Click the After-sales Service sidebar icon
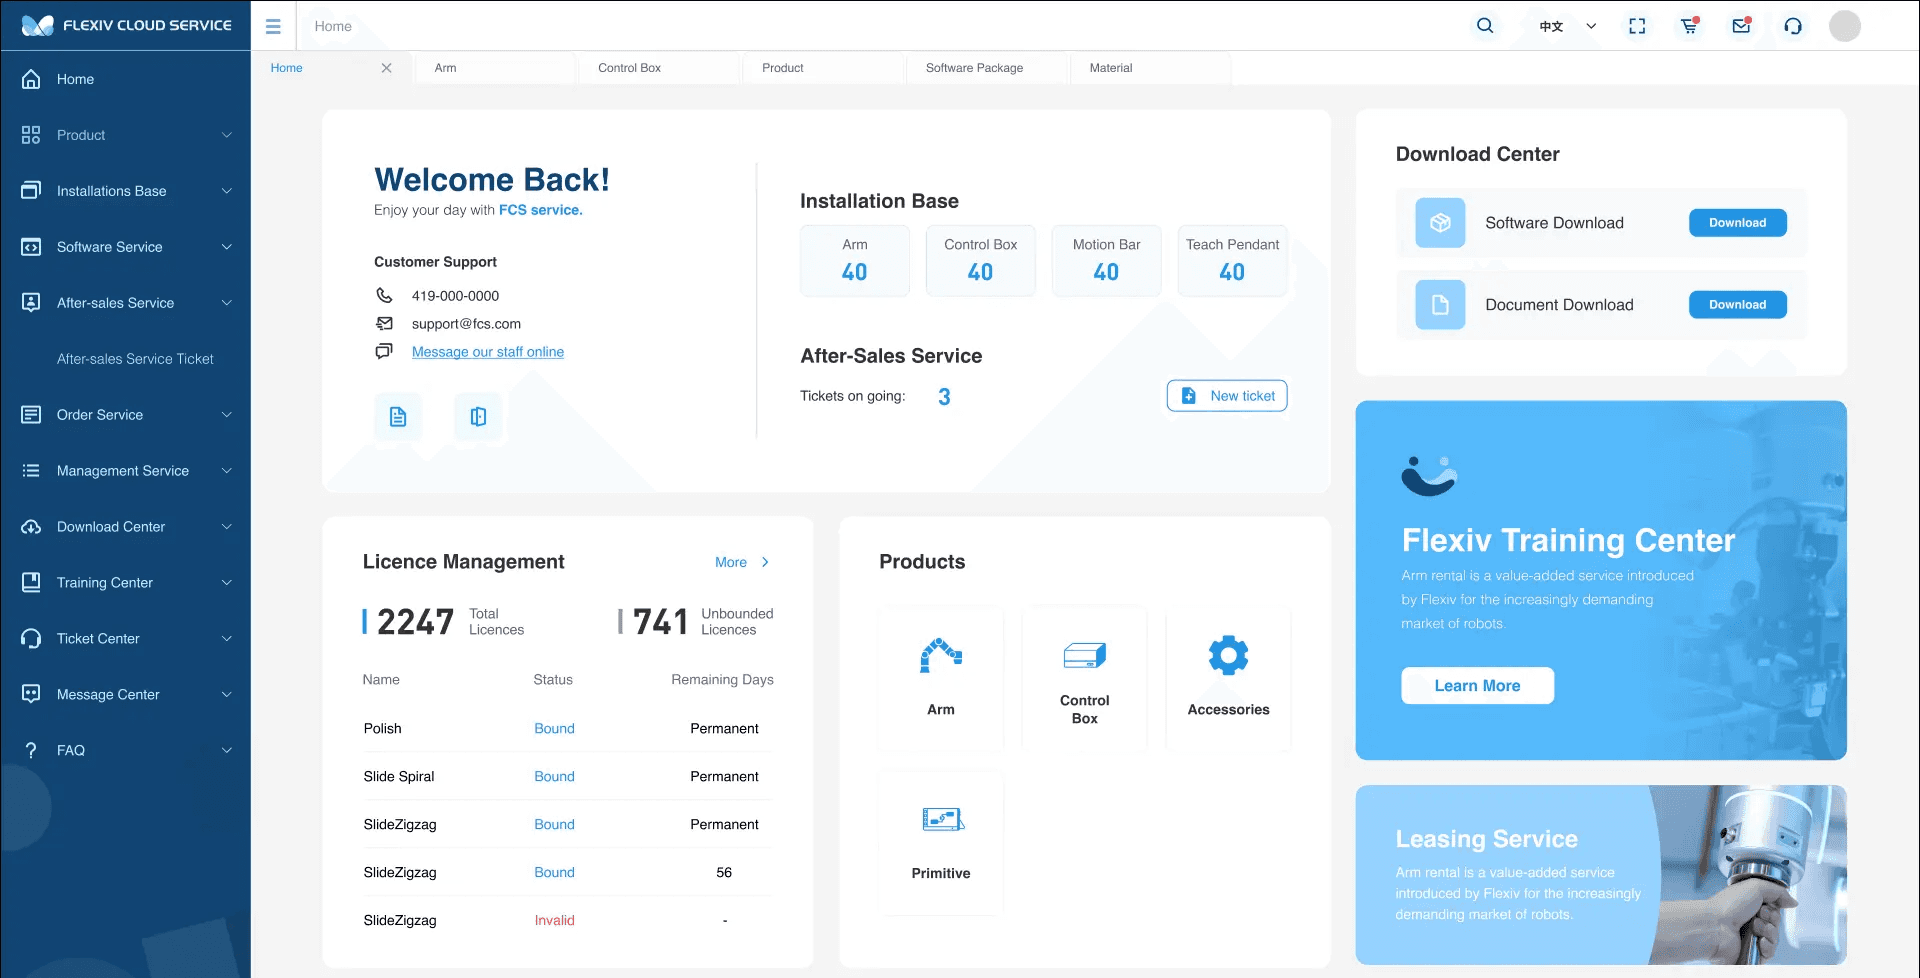Screen dimensions: 1920x978 31,303
